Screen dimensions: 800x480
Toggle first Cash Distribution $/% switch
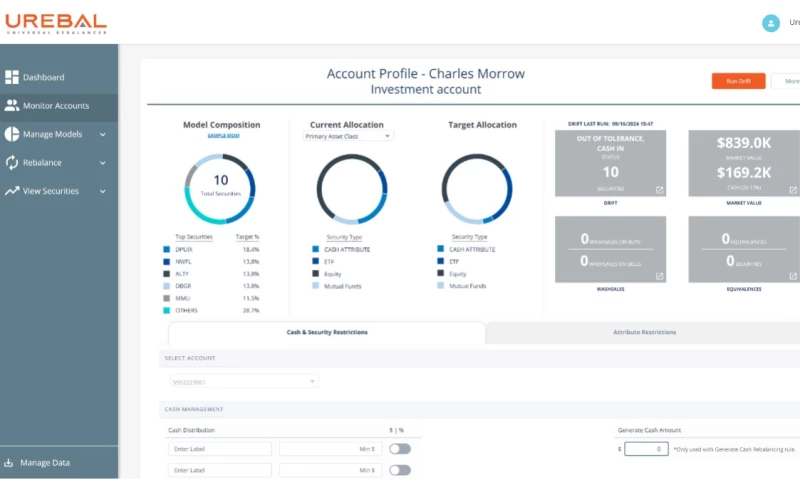(400, 449)
